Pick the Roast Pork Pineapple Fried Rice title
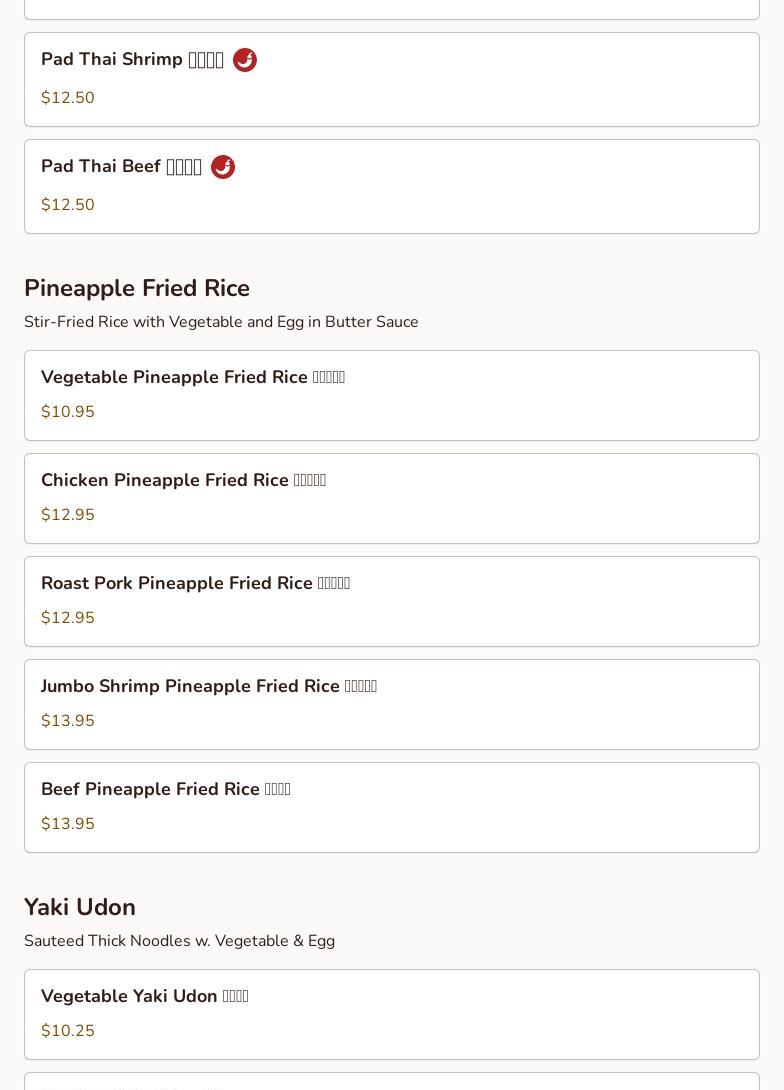The height and width of the screenshot is (1090, 784). 195,583
